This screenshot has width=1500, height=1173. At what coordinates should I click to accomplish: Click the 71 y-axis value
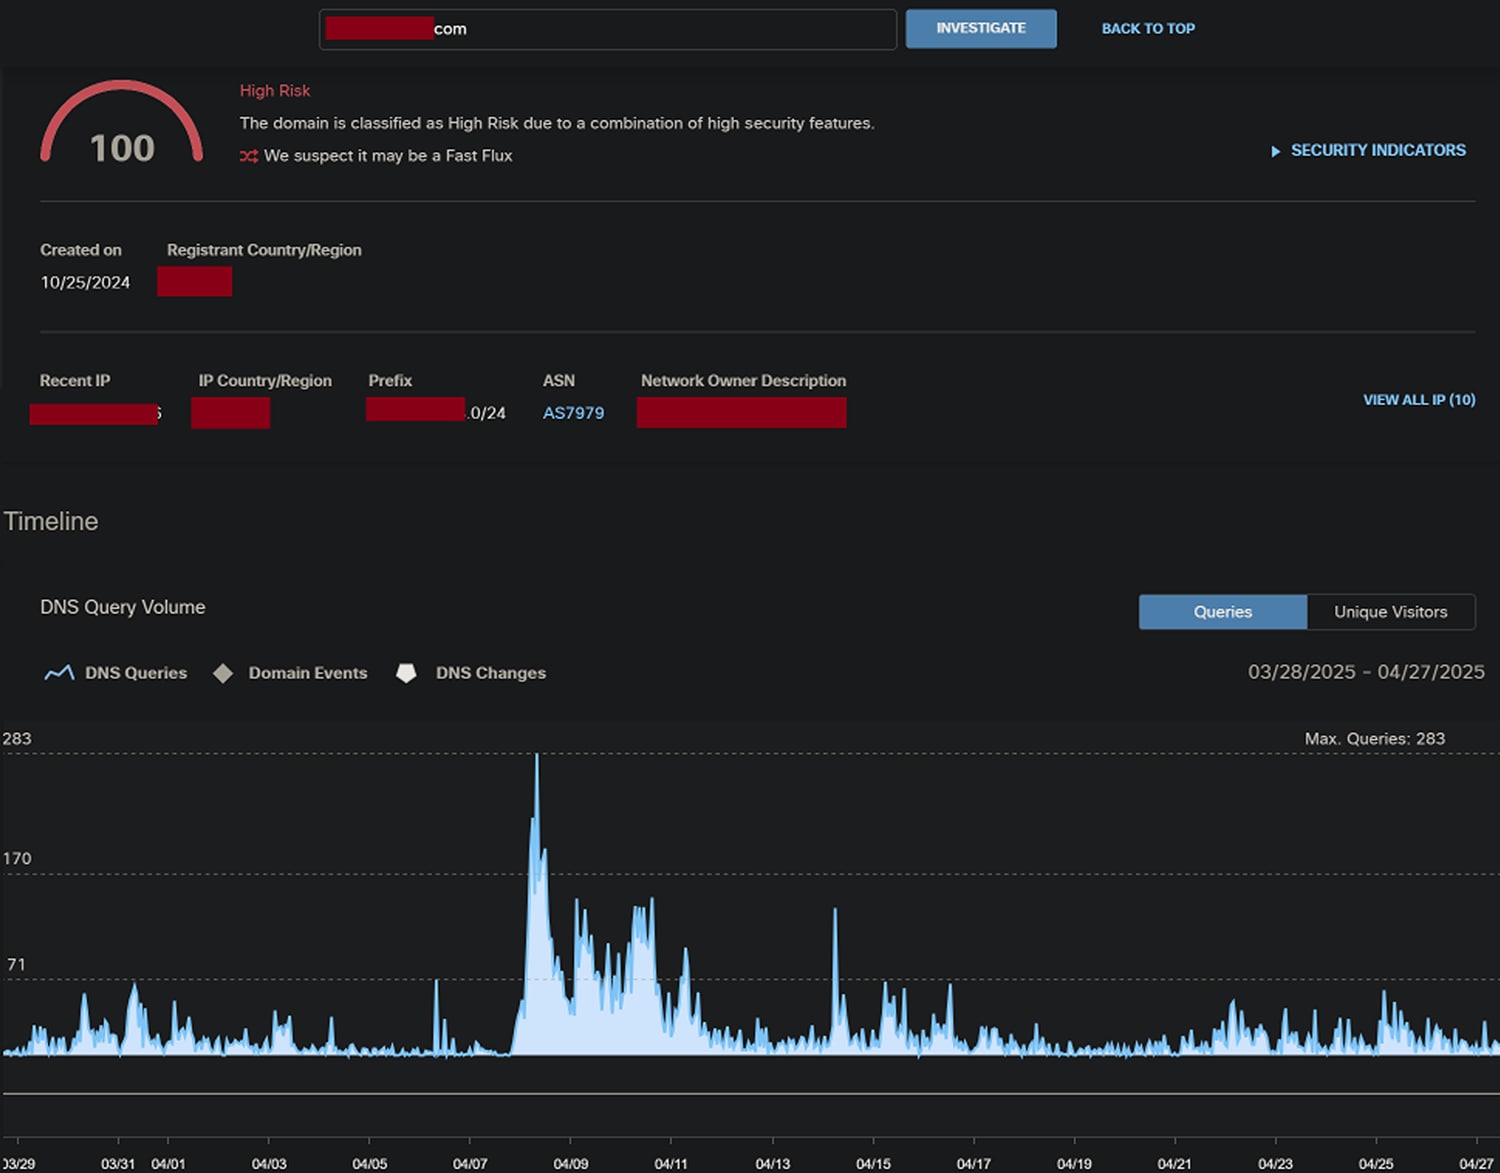tap(16, 965)
